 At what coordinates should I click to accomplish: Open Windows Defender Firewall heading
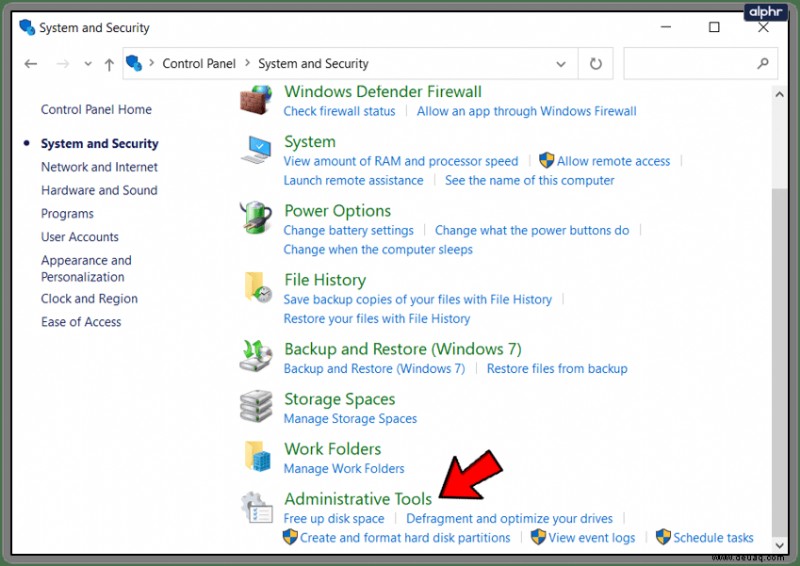click(383, 91)
